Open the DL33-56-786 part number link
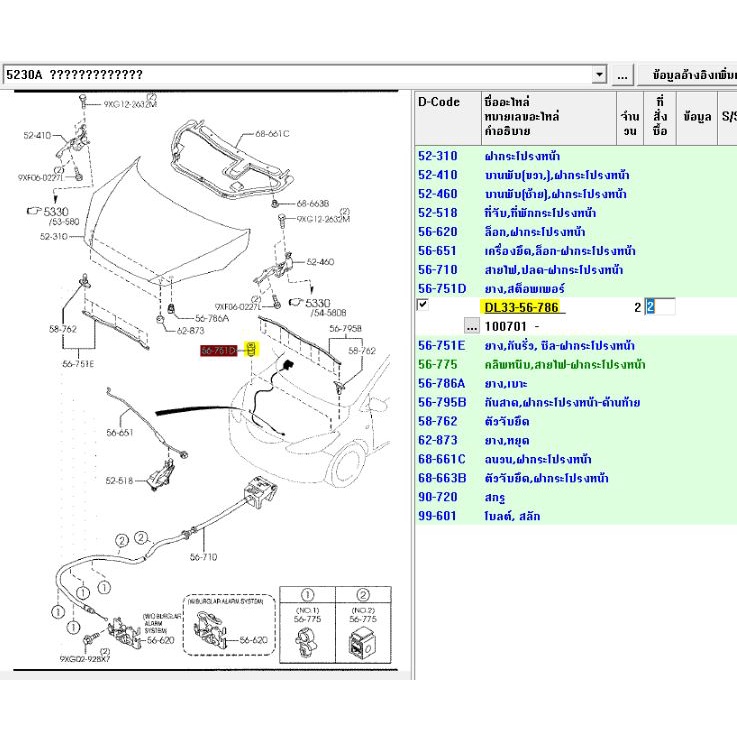Image resolution: width=737 pixels, height=737 pixels. 520,307
